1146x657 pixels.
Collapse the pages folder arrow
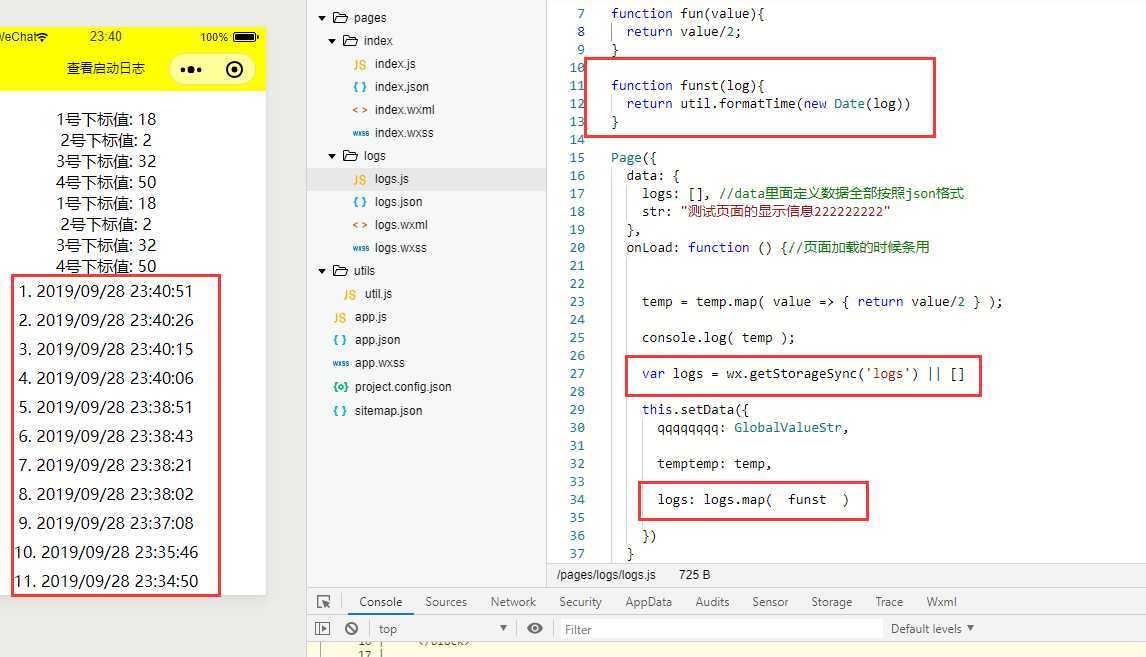pos(322,18)
